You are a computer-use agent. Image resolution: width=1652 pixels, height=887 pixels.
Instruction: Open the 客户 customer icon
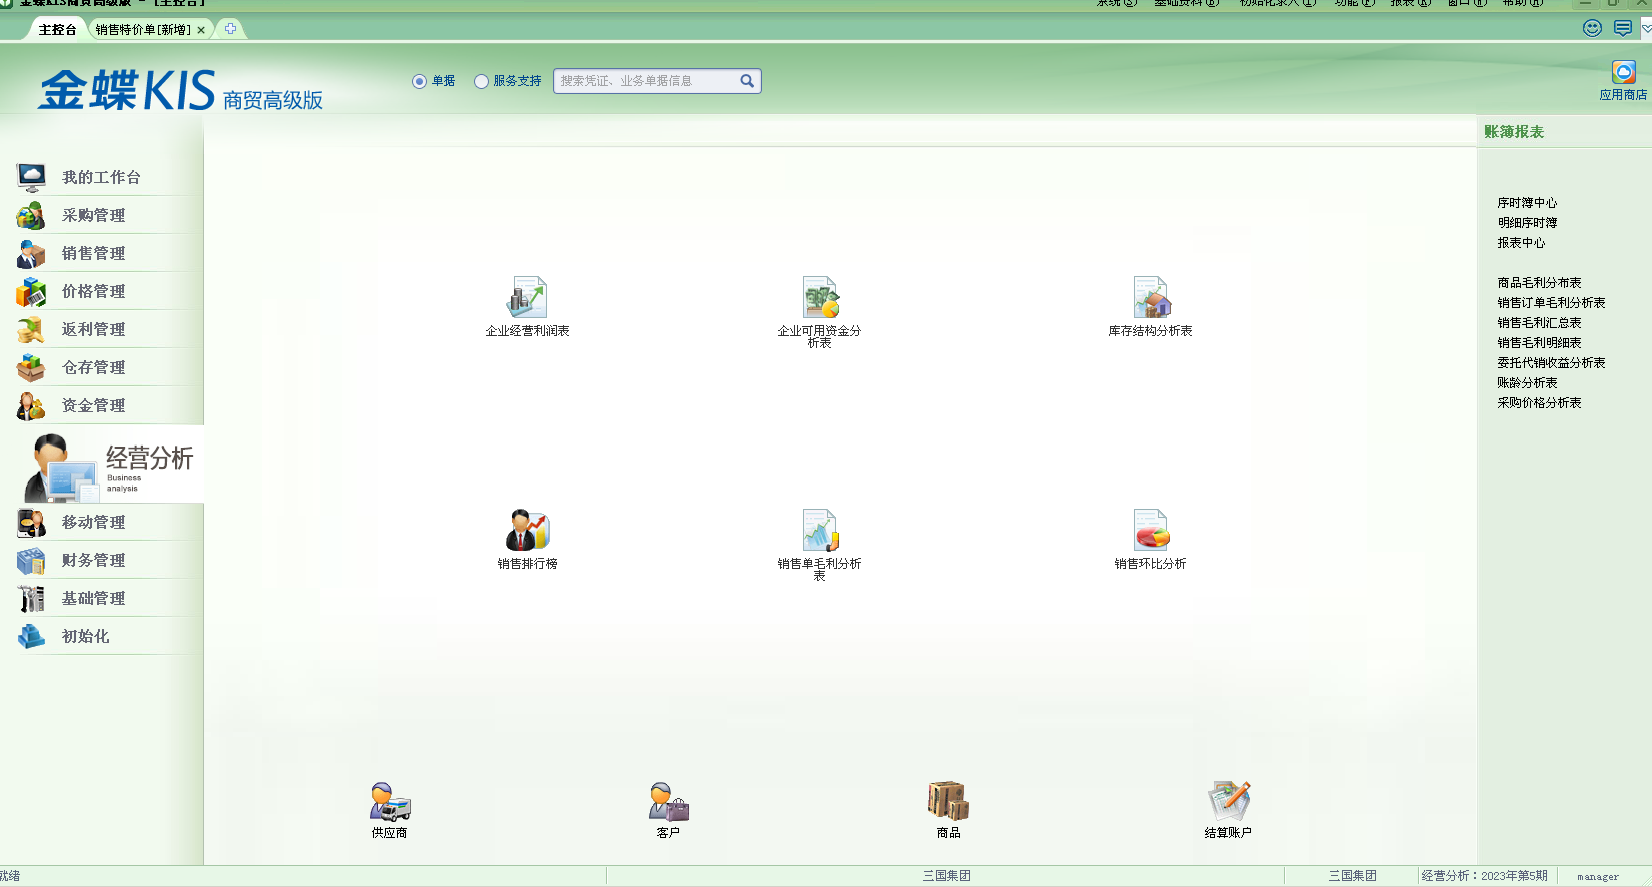point(668,802)
